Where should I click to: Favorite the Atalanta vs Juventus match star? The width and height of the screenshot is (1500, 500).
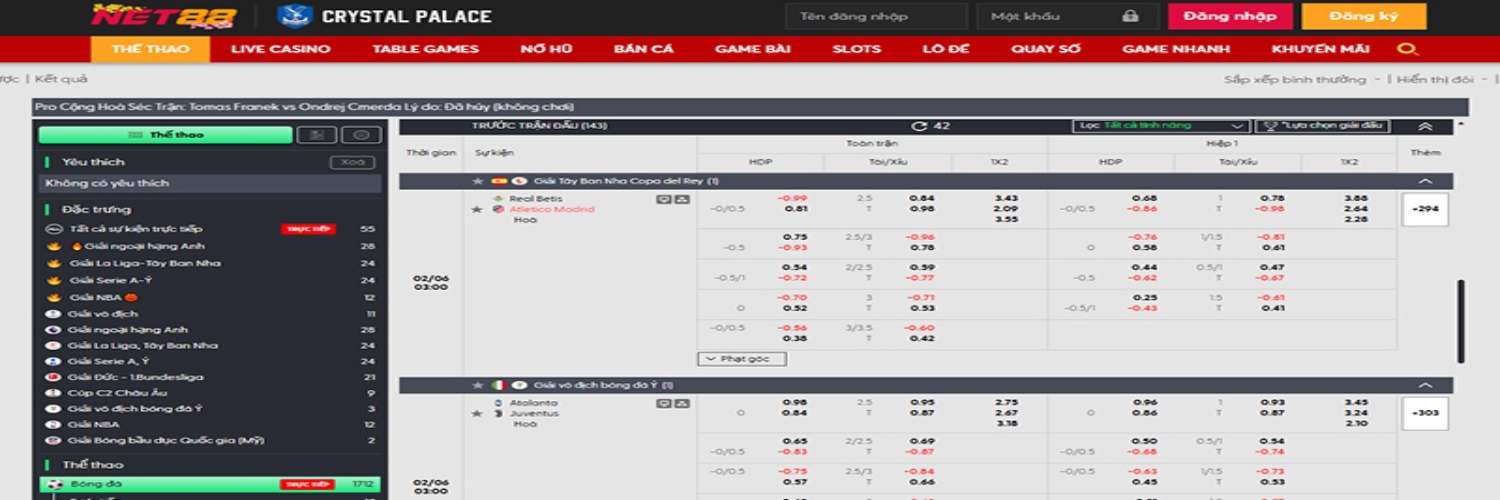478,413
